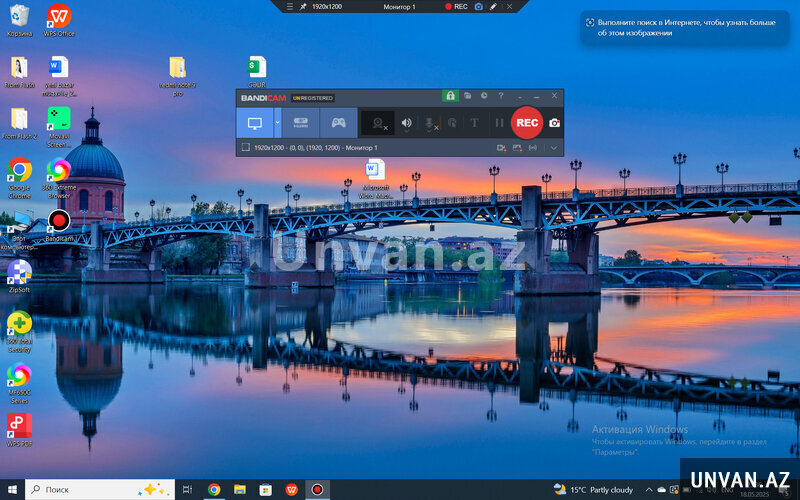800x500 pixels.
Task: Toggle microphone recording in Bandicam
Action: pos(430,123)
